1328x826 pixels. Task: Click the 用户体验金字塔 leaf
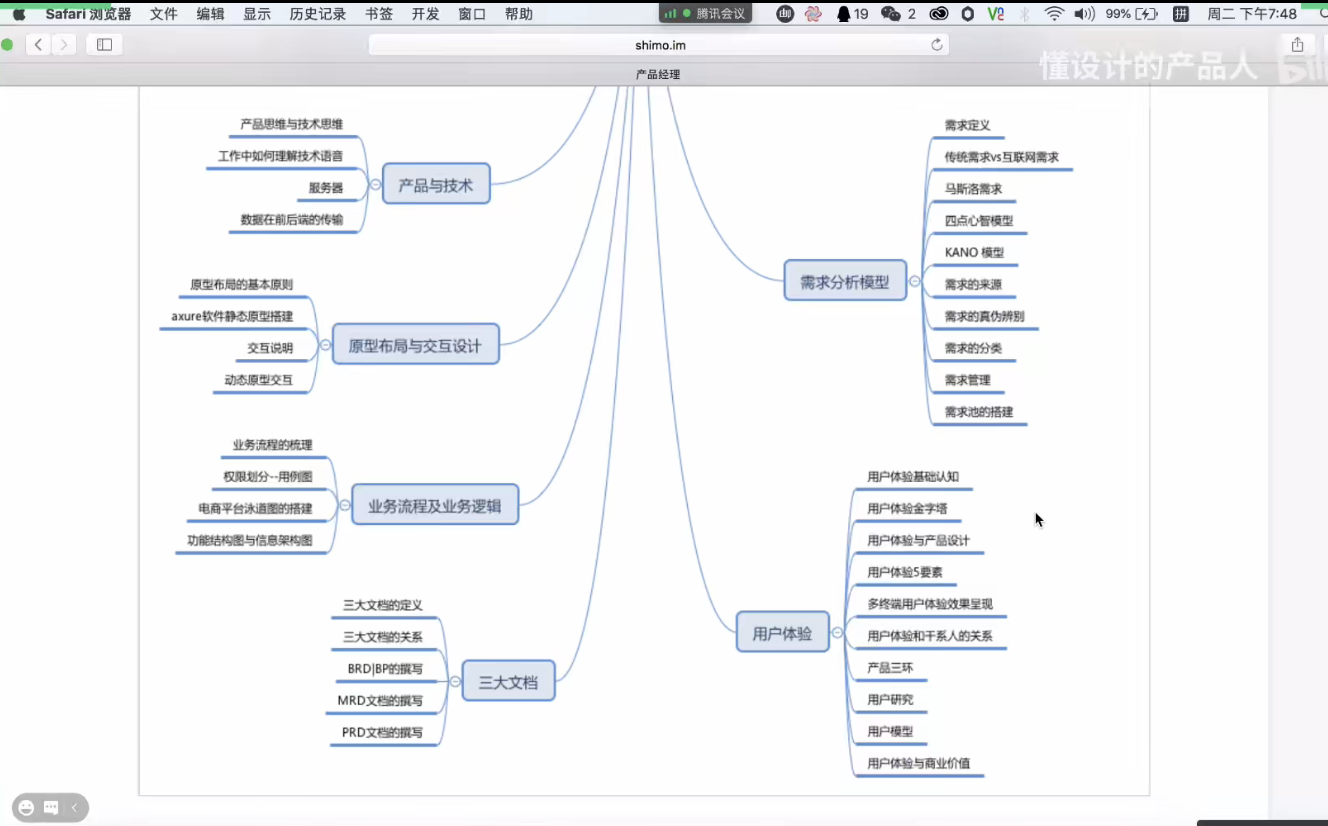point(907,509)
